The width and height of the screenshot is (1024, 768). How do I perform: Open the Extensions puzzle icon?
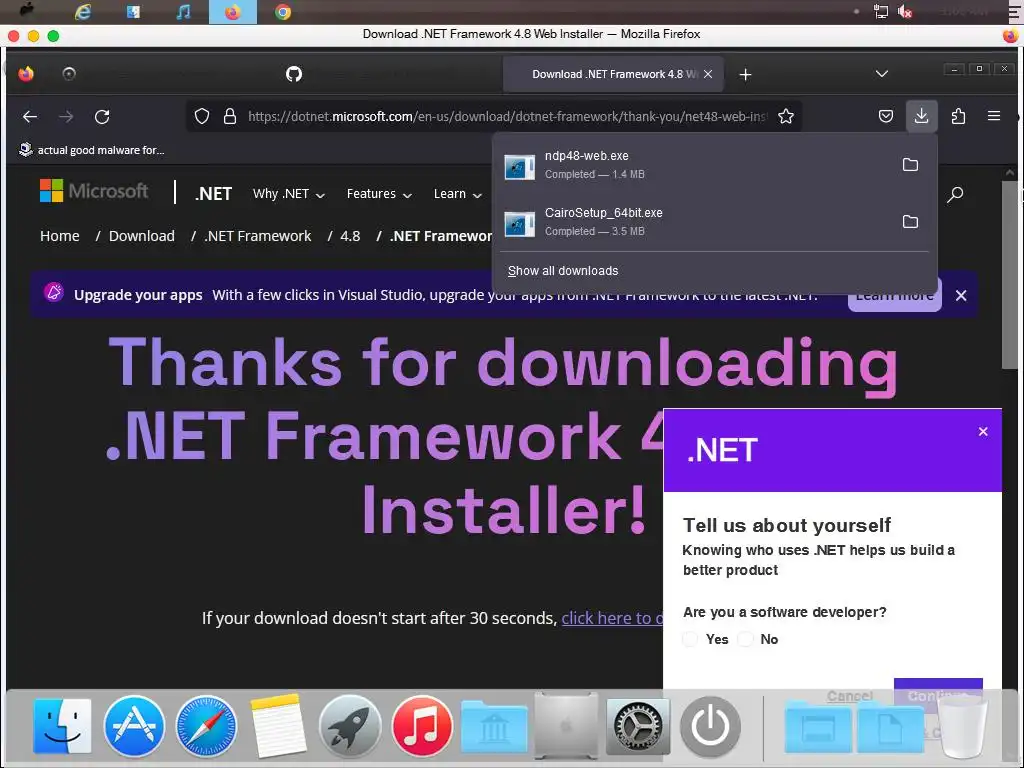tap(958, 116)
